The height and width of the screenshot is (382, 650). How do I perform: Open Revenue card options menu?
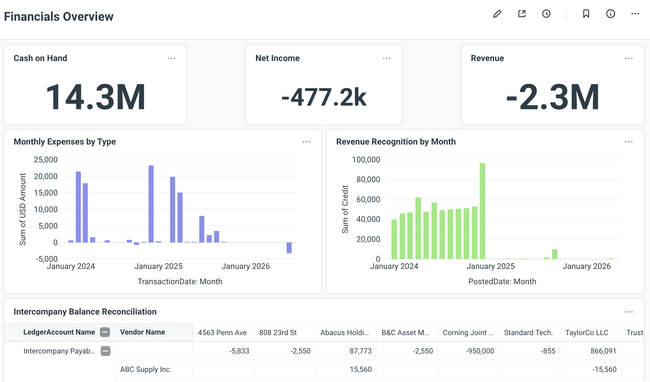[x=628, y=58]
